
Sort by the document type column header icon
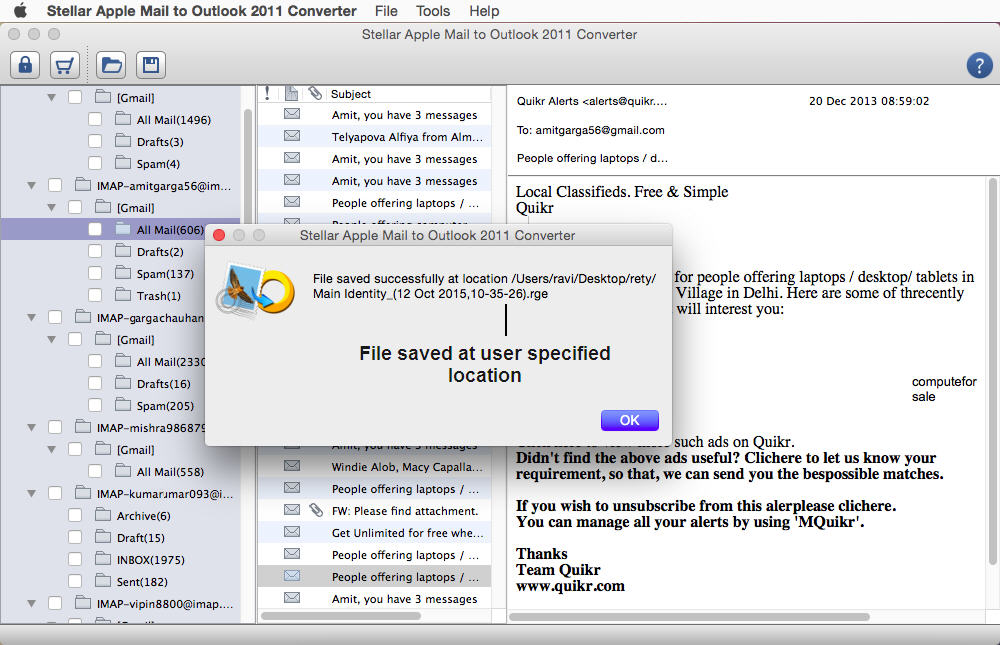click(x=291, y=94)
